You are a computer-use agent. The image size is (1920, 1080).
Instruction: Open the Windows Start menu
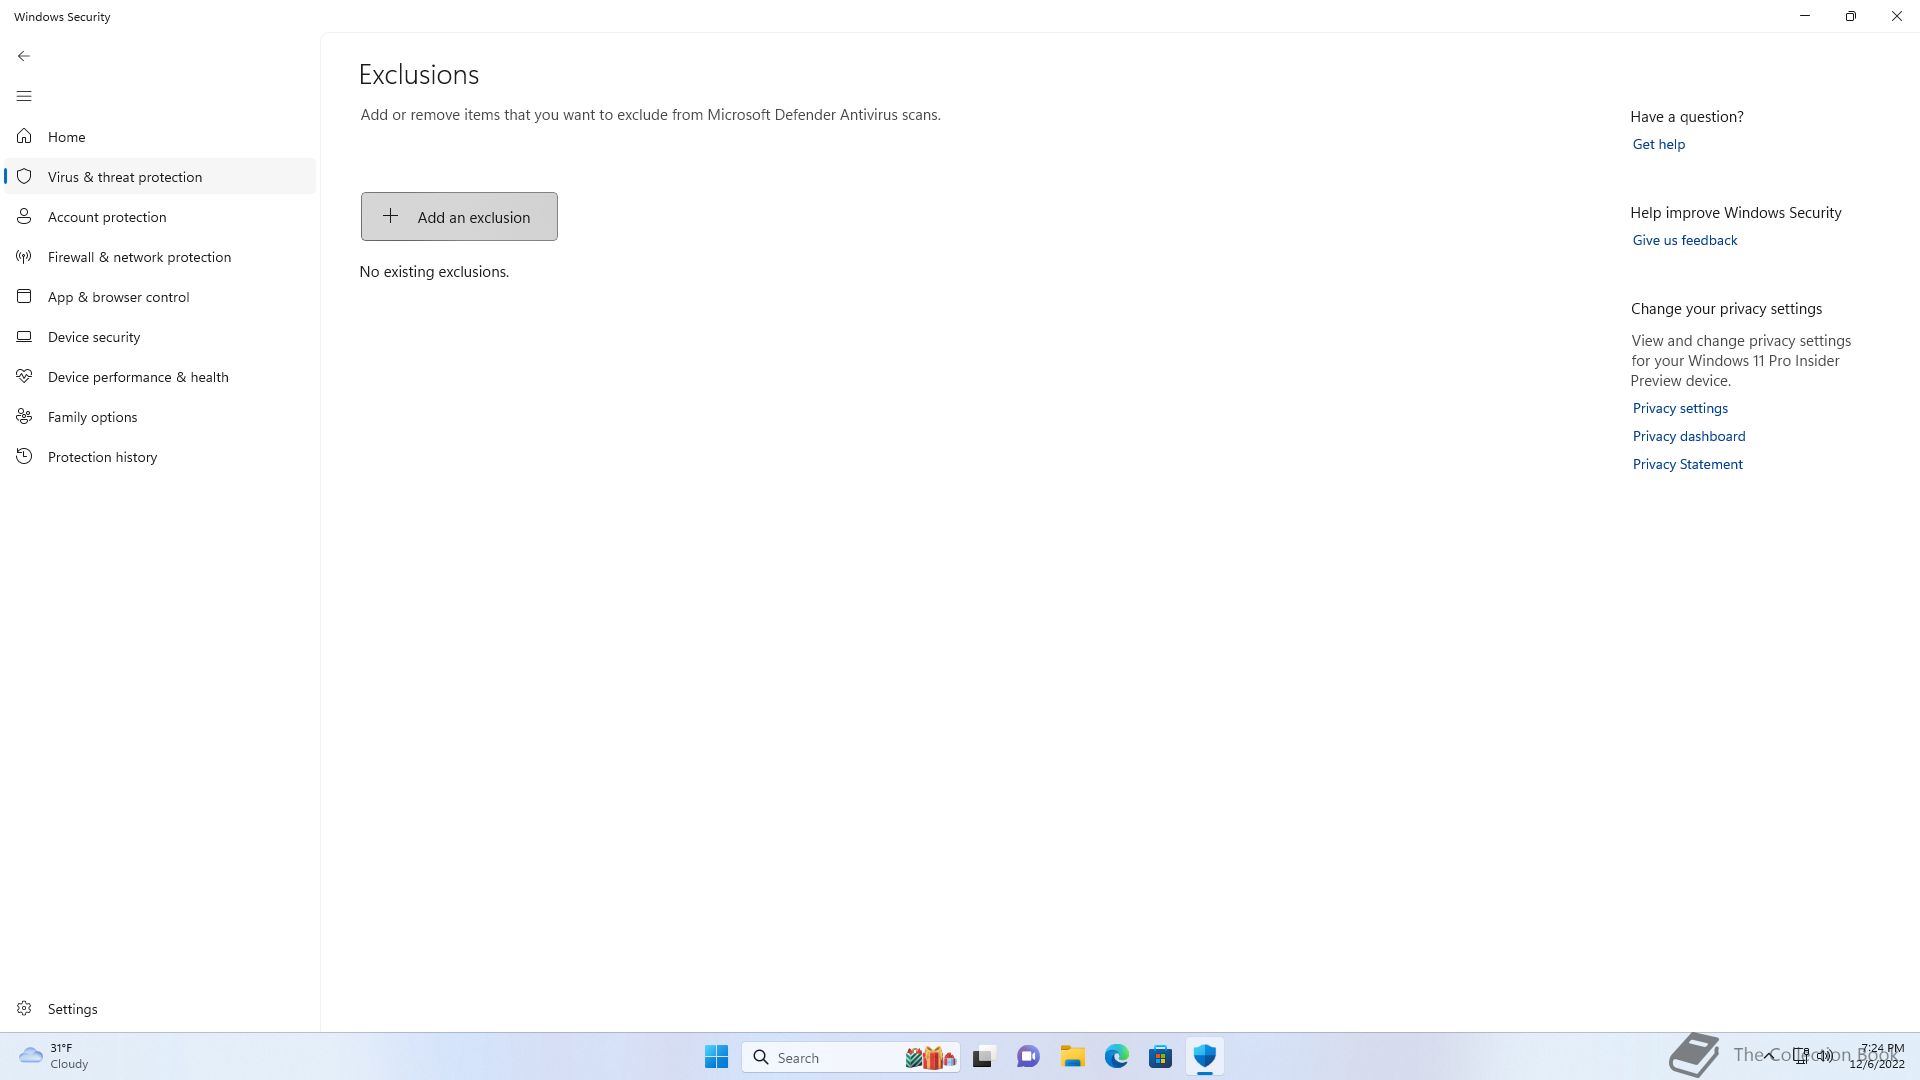pyautogui.click(x=716, y=1057)
